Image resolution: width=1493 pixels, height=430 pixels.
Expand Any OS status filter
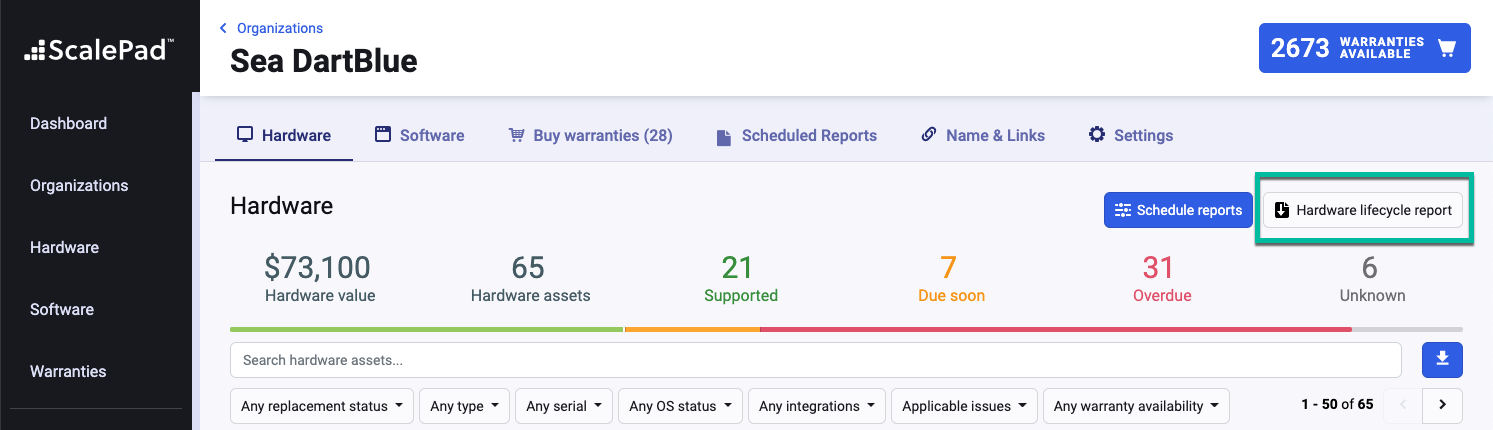680,406
